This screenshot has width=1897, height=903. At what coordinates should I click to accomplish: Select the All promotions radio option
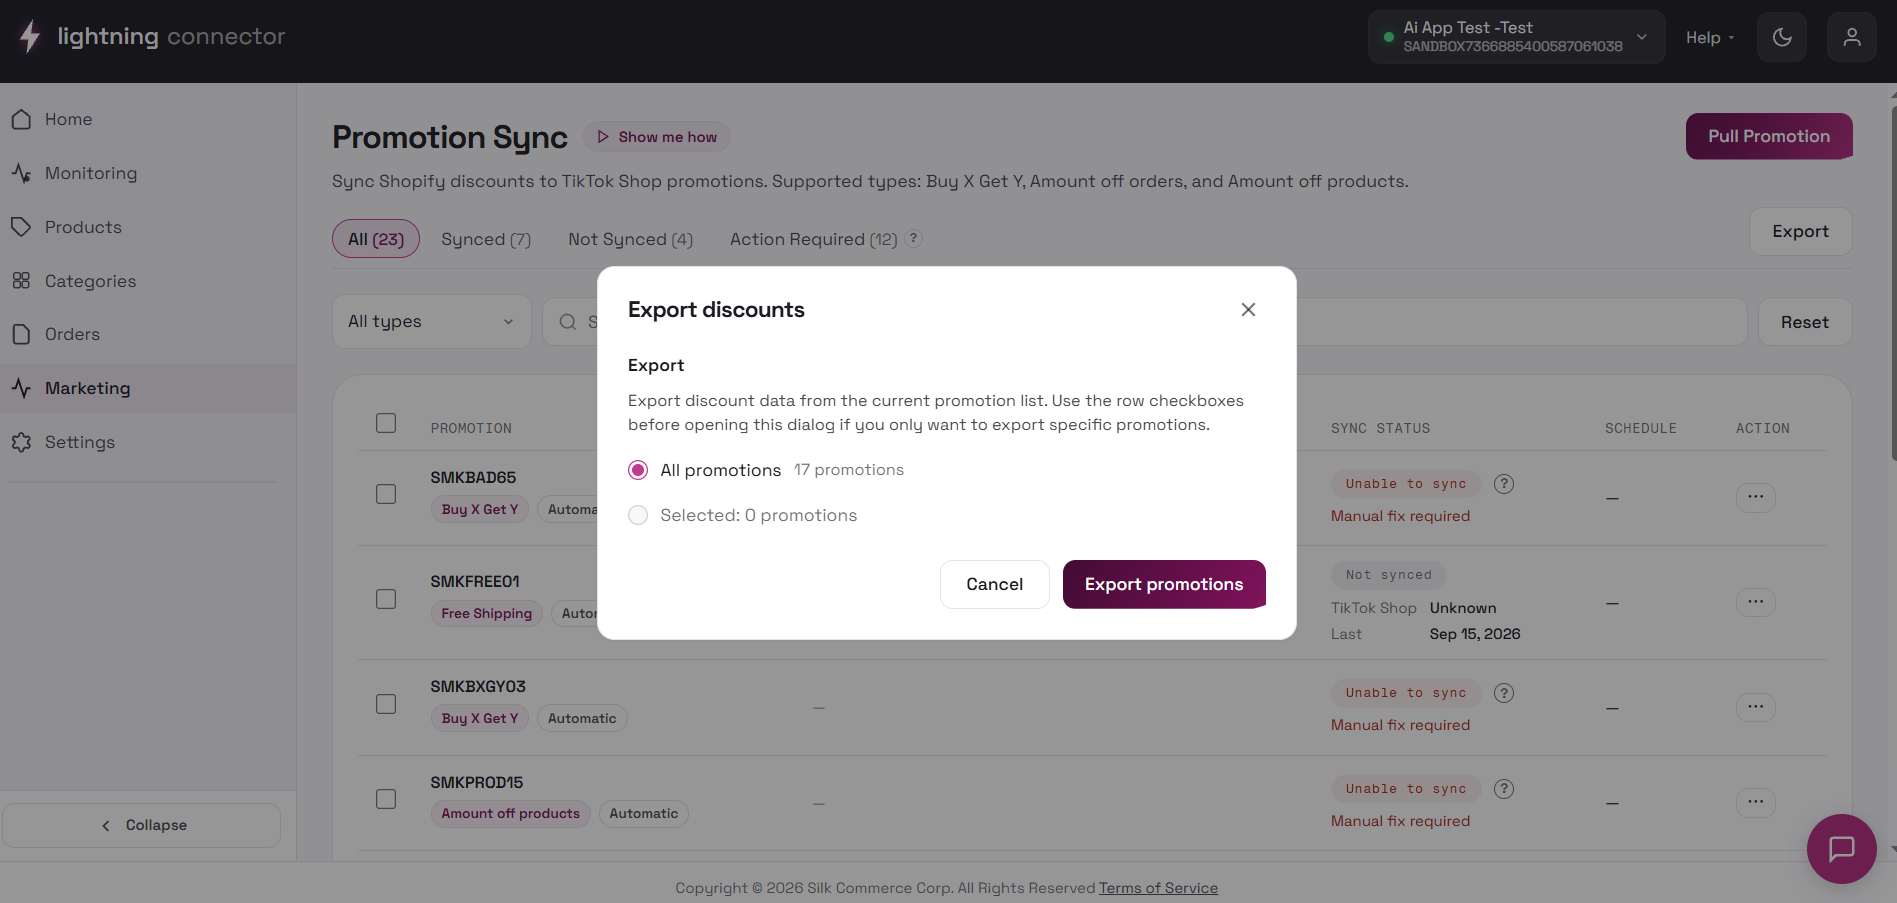(638, 470)
